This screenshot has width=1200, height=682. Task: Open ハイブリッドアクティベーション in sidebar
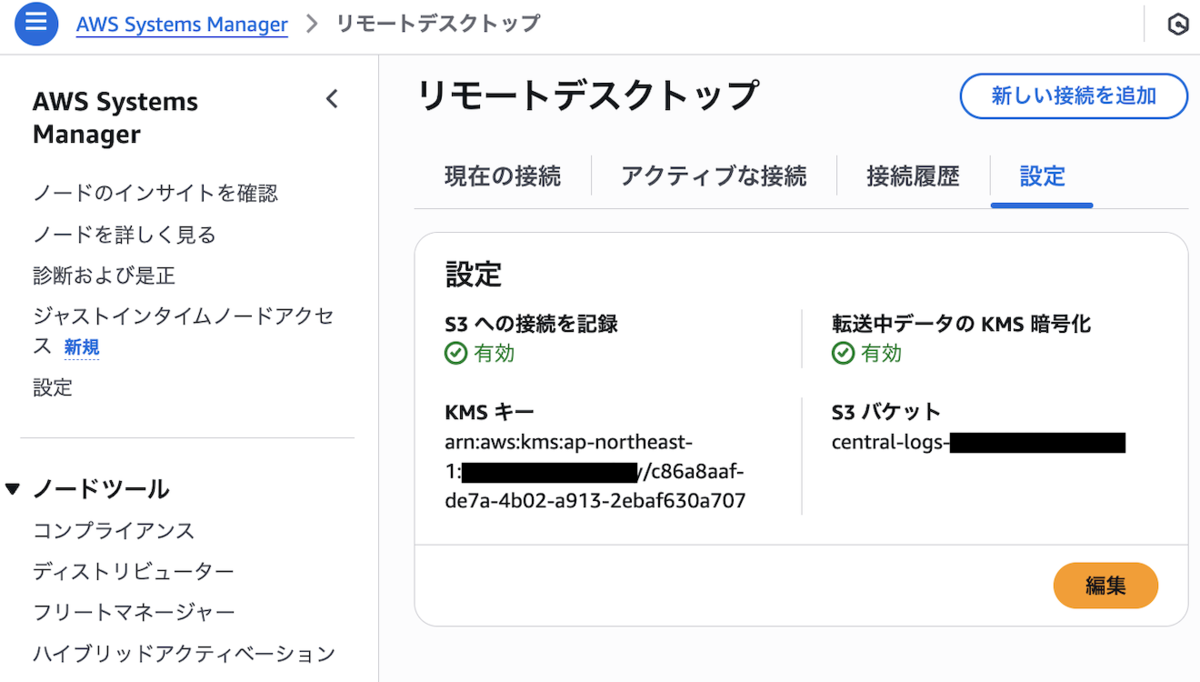[184, 653]
